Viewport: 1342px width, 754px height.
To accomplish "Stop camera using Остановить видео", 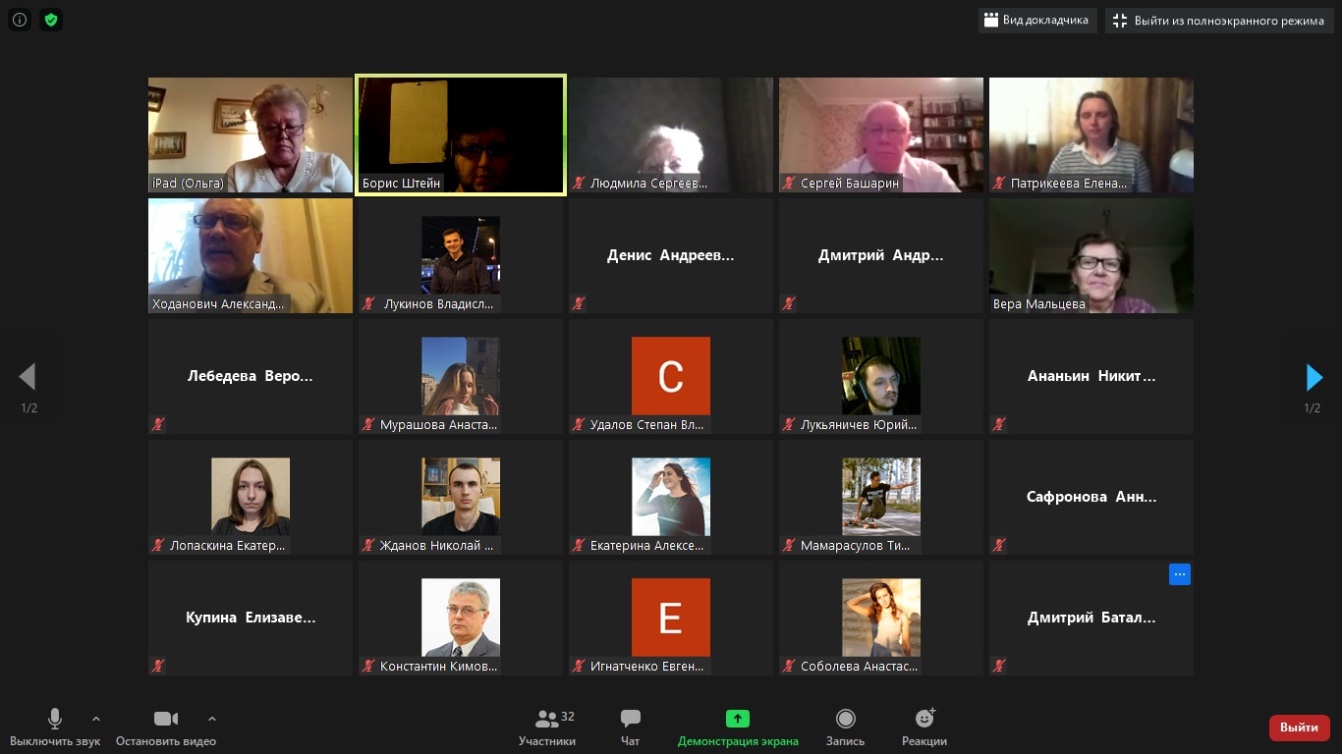I will point(165,727).
